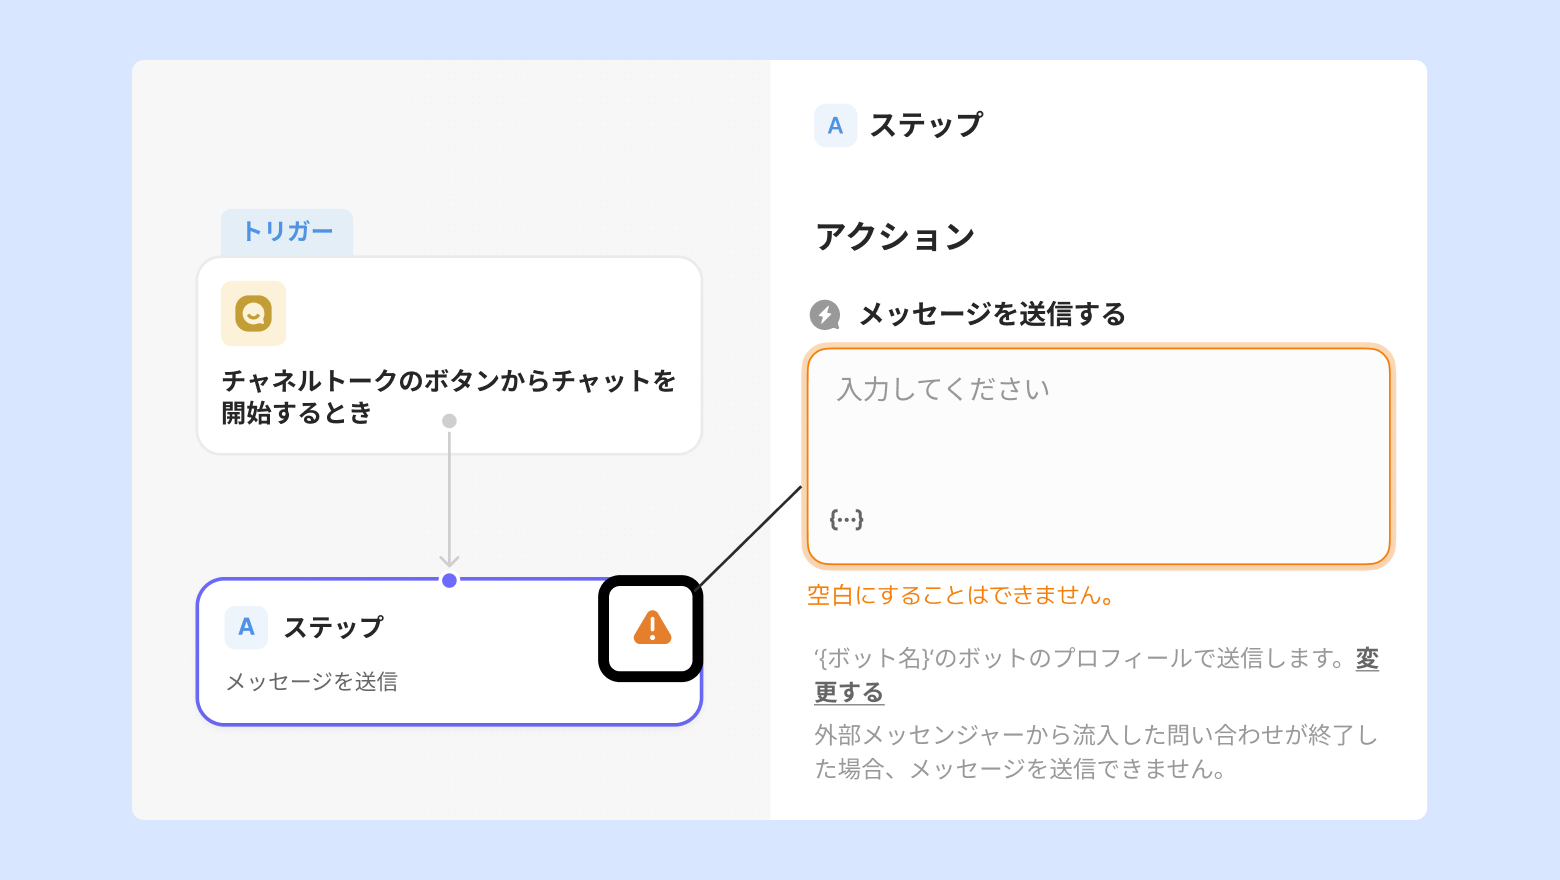Click the error text 空白にすることはできません

(960, 596)
